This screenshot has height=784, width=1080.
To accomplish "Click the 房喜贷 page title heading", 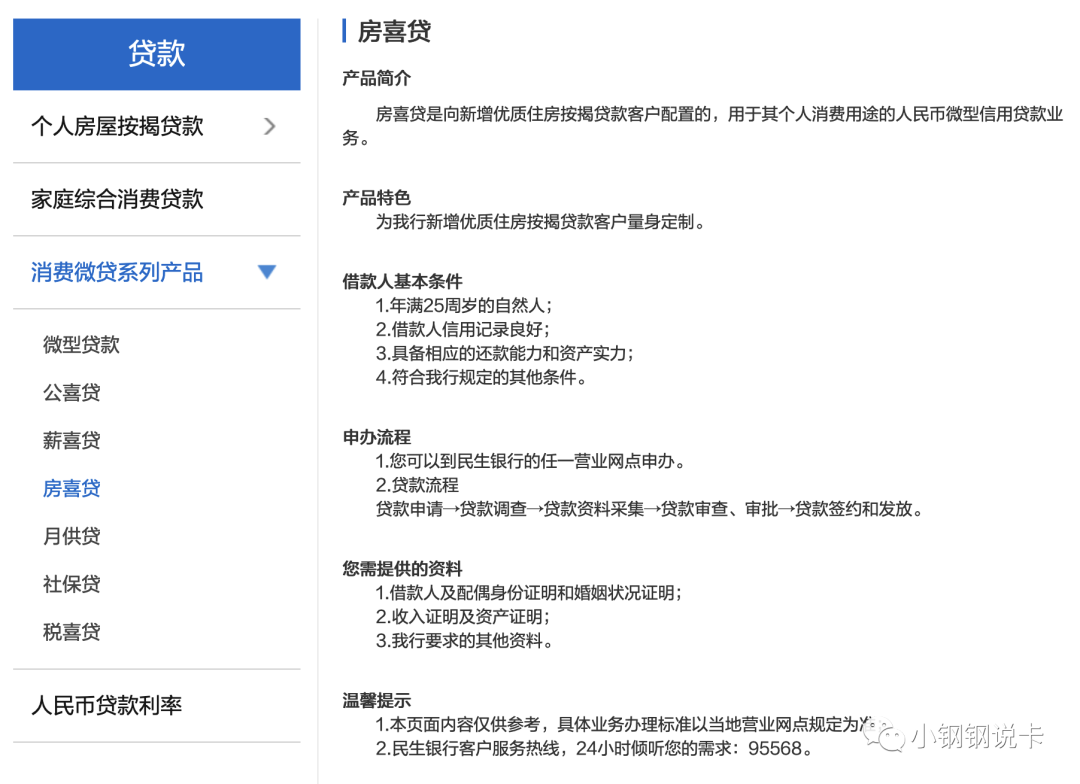I will [392, 31].
